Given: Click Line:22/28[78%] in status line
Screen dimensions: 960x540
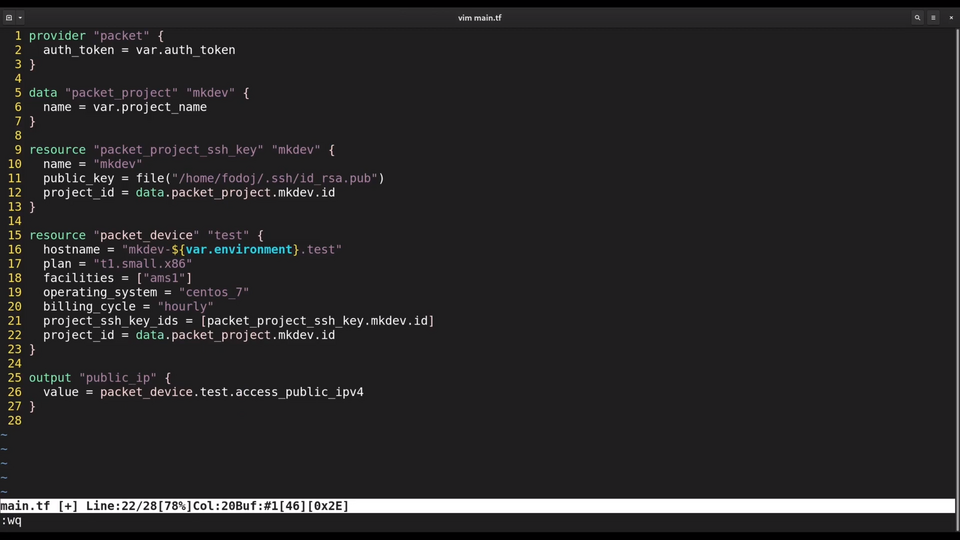Looking at the screenshot, I should point(139,506).
